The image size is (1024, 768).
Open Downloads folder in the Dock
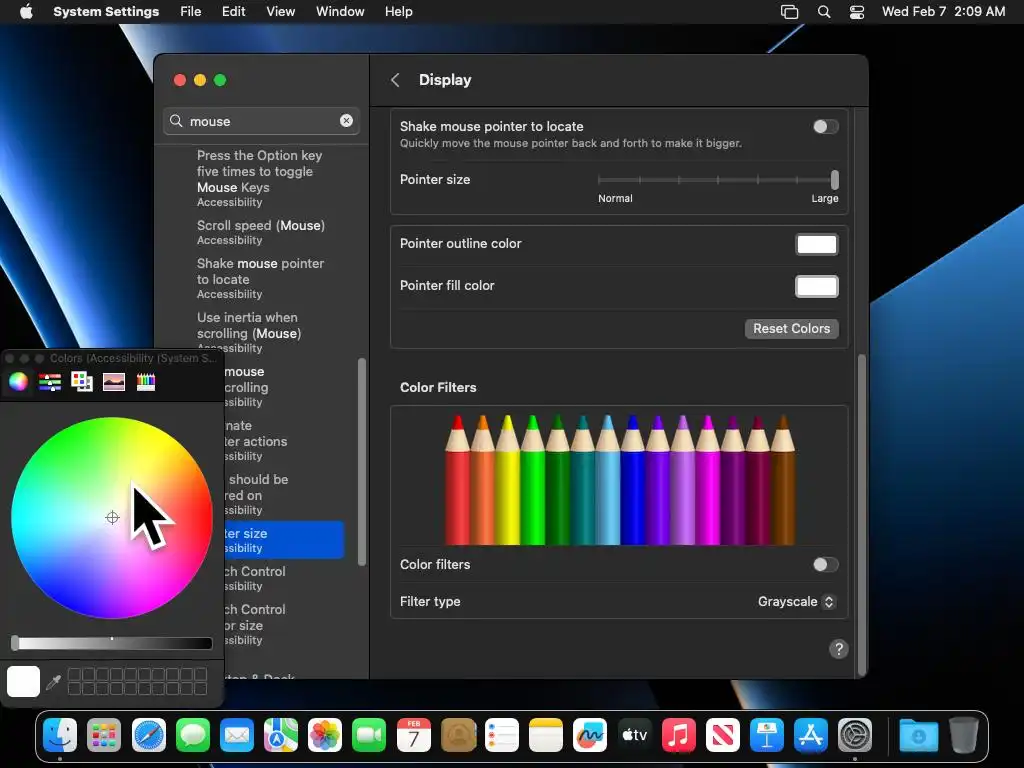(918, 735)
